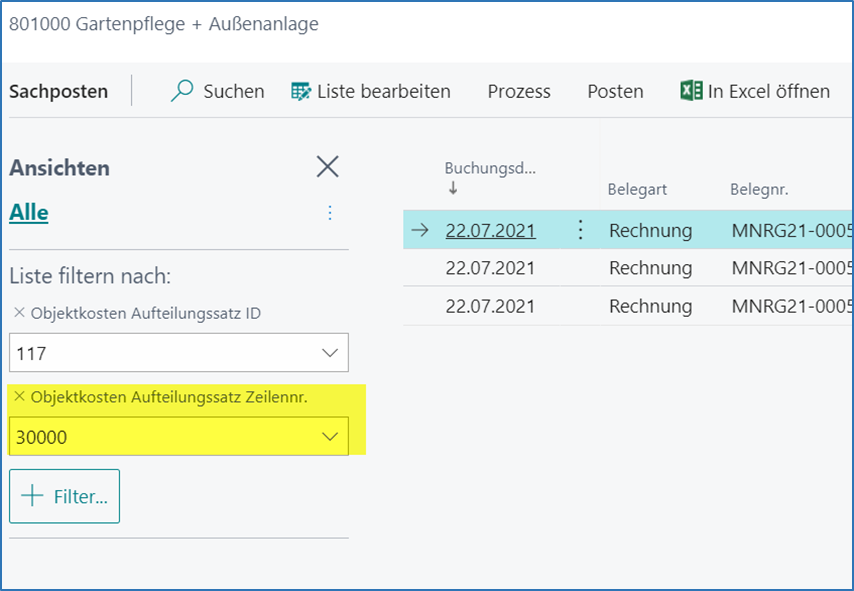This screenshot has width=854, height=591.
Task: Remove the Aufteilungssatz Zeilennr. filter
Action: point(19,397)
